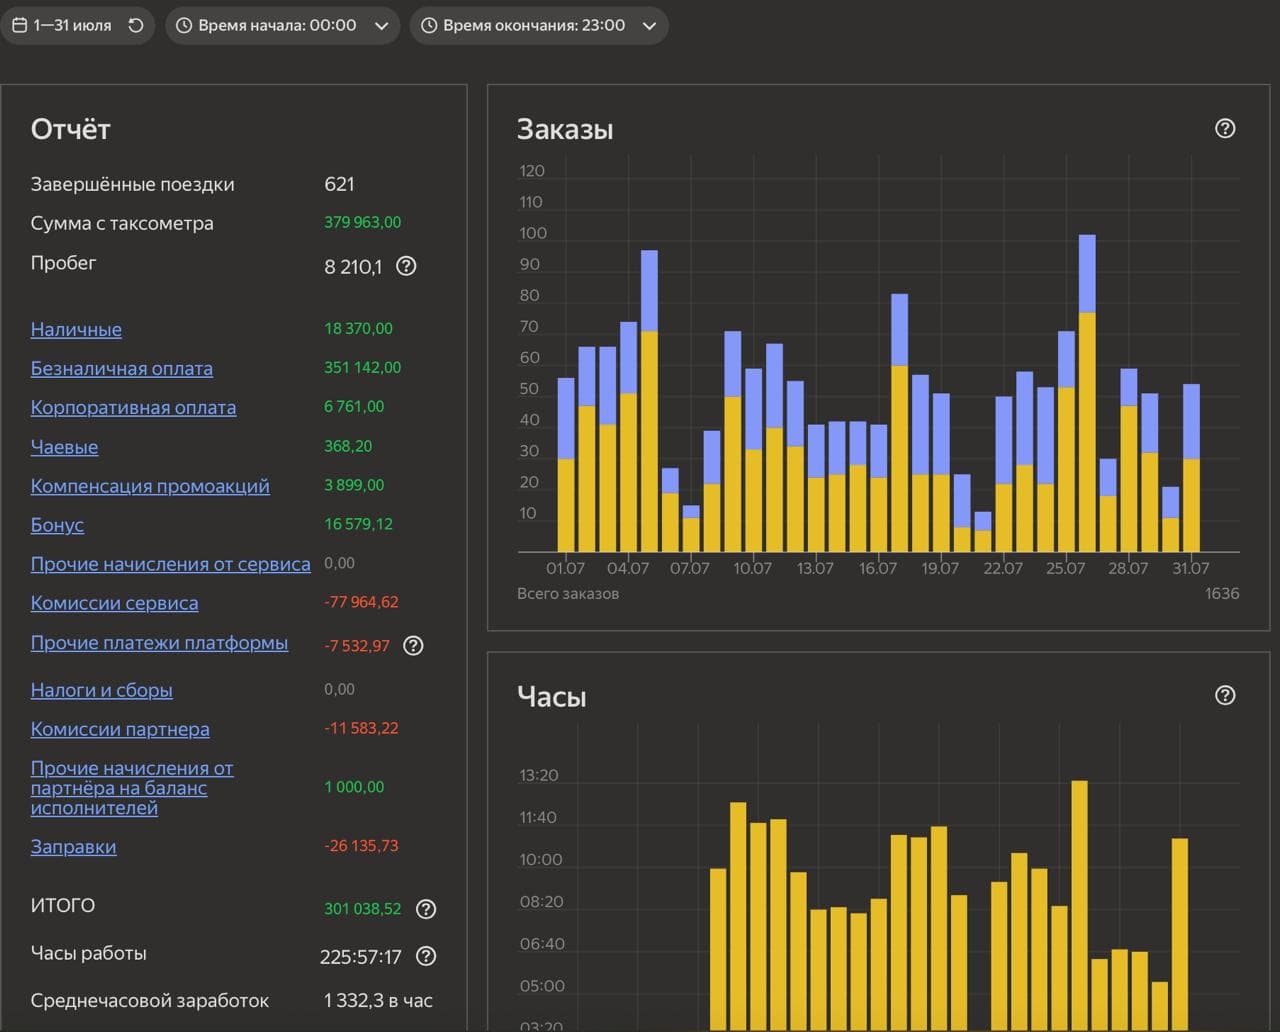
Task: Open the help icon next to ИТОГО amount
Action: click(426, 909)
